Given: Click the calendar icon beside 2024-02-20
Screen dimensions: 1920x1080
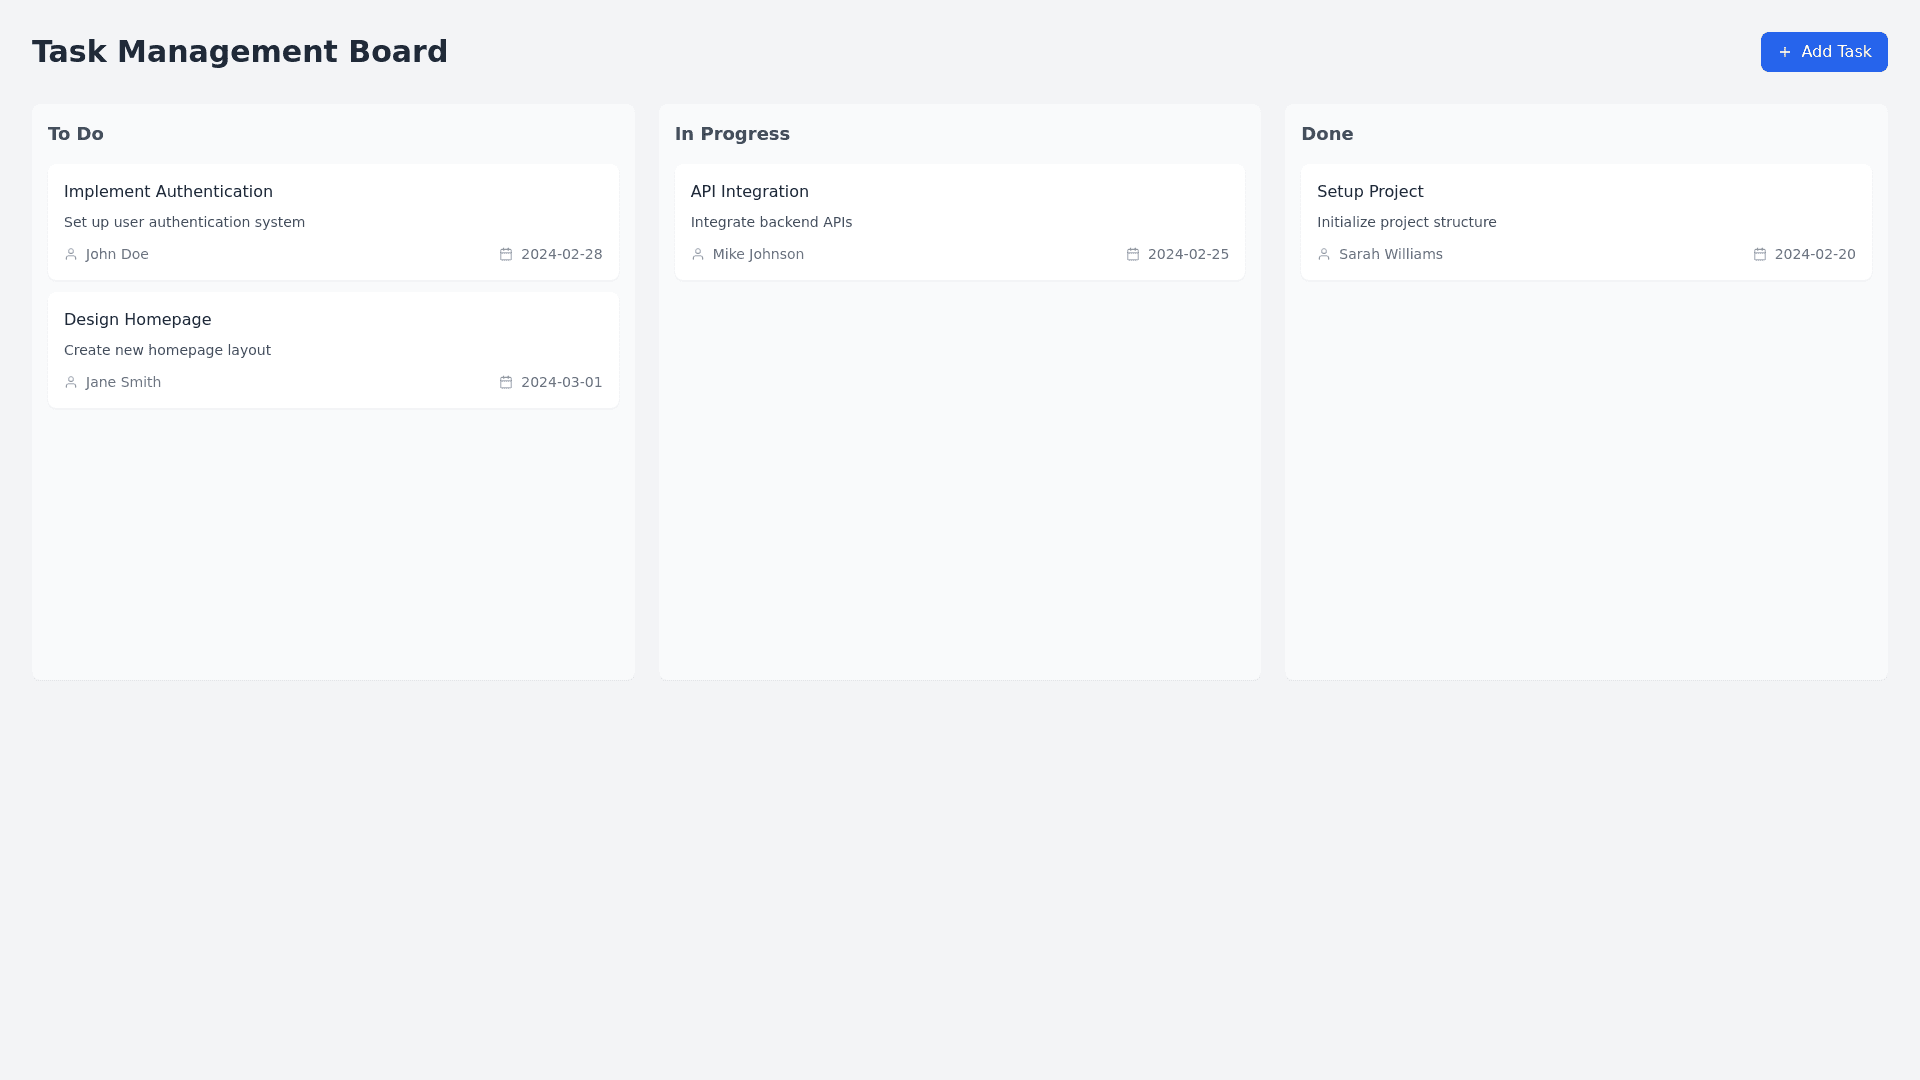Looking at the screenshot, I should (x=1760, y=254).
